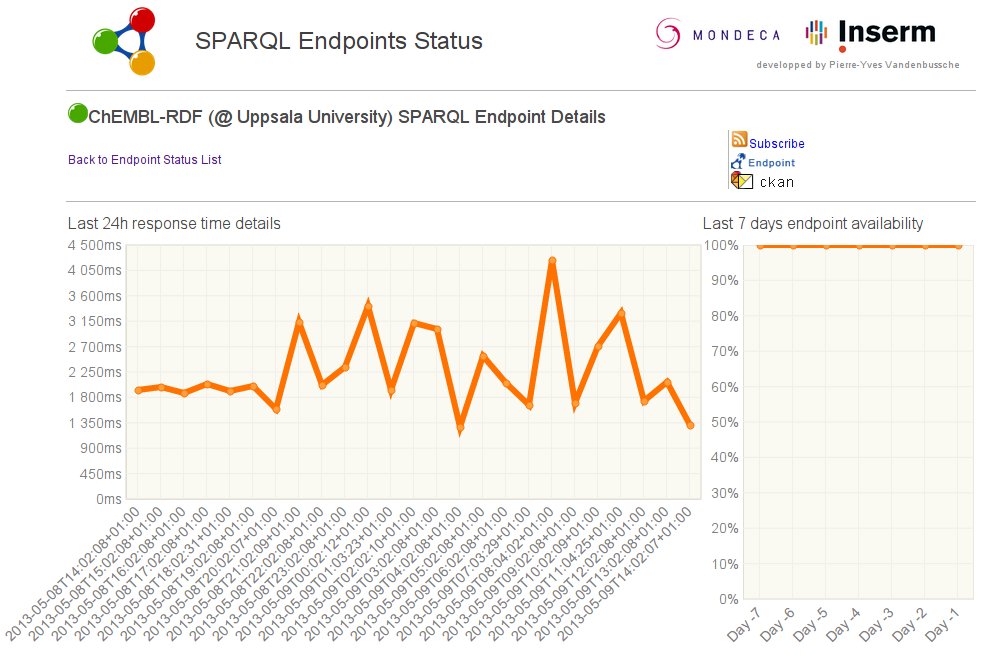Click the Day -7 availability data point
Screen dimensions: 986x659
click(x=760, y=246)
